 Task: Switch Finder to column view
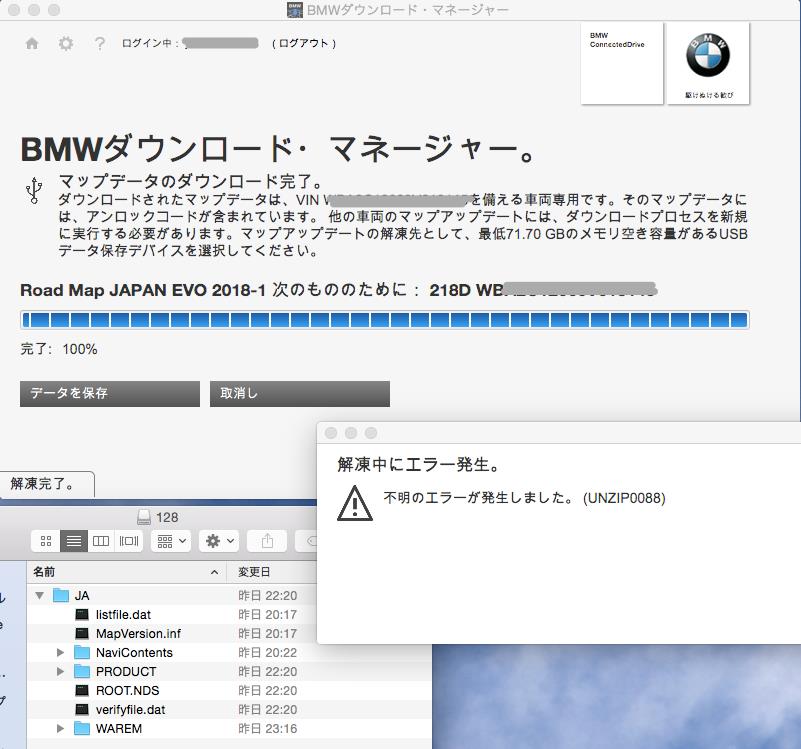101,541
